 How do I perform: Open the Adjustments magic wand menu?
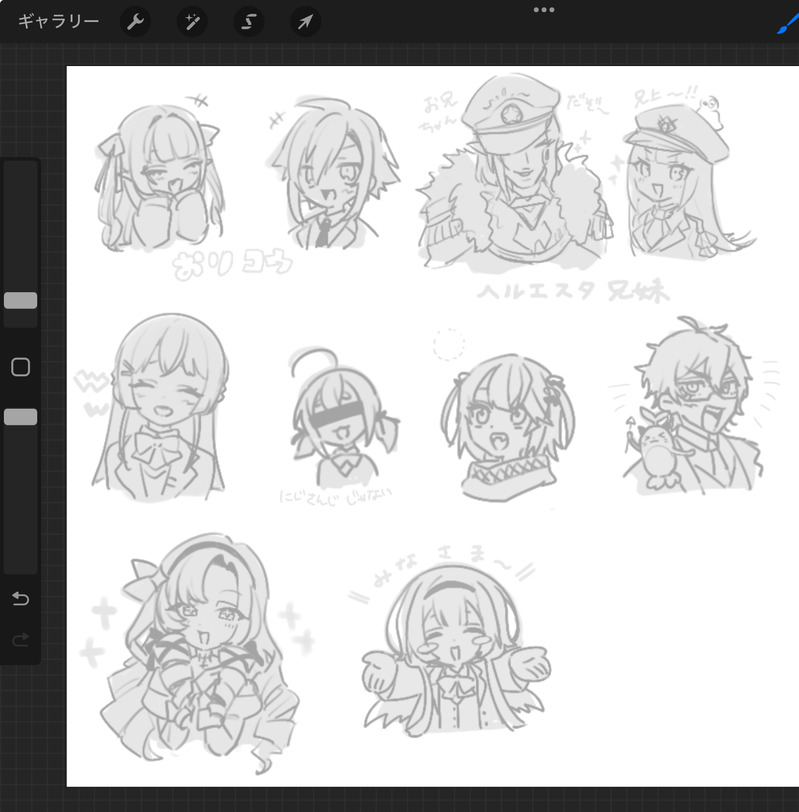[192, 22]
